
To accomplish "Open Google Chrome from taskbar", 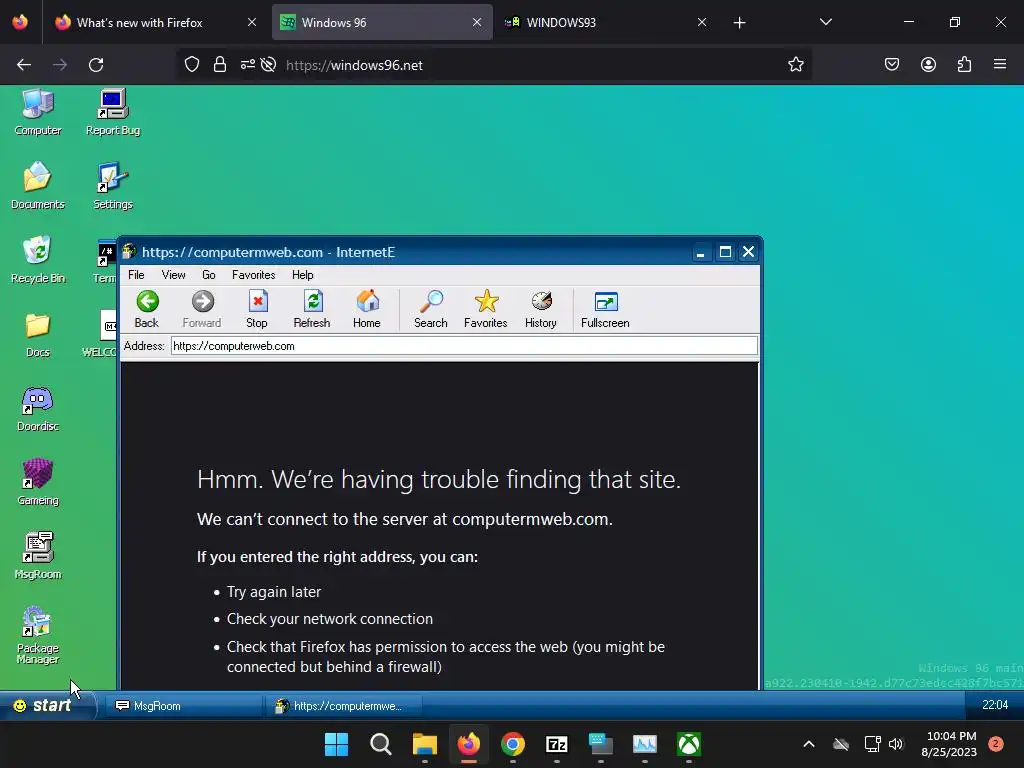I will [x=513, y=744].
